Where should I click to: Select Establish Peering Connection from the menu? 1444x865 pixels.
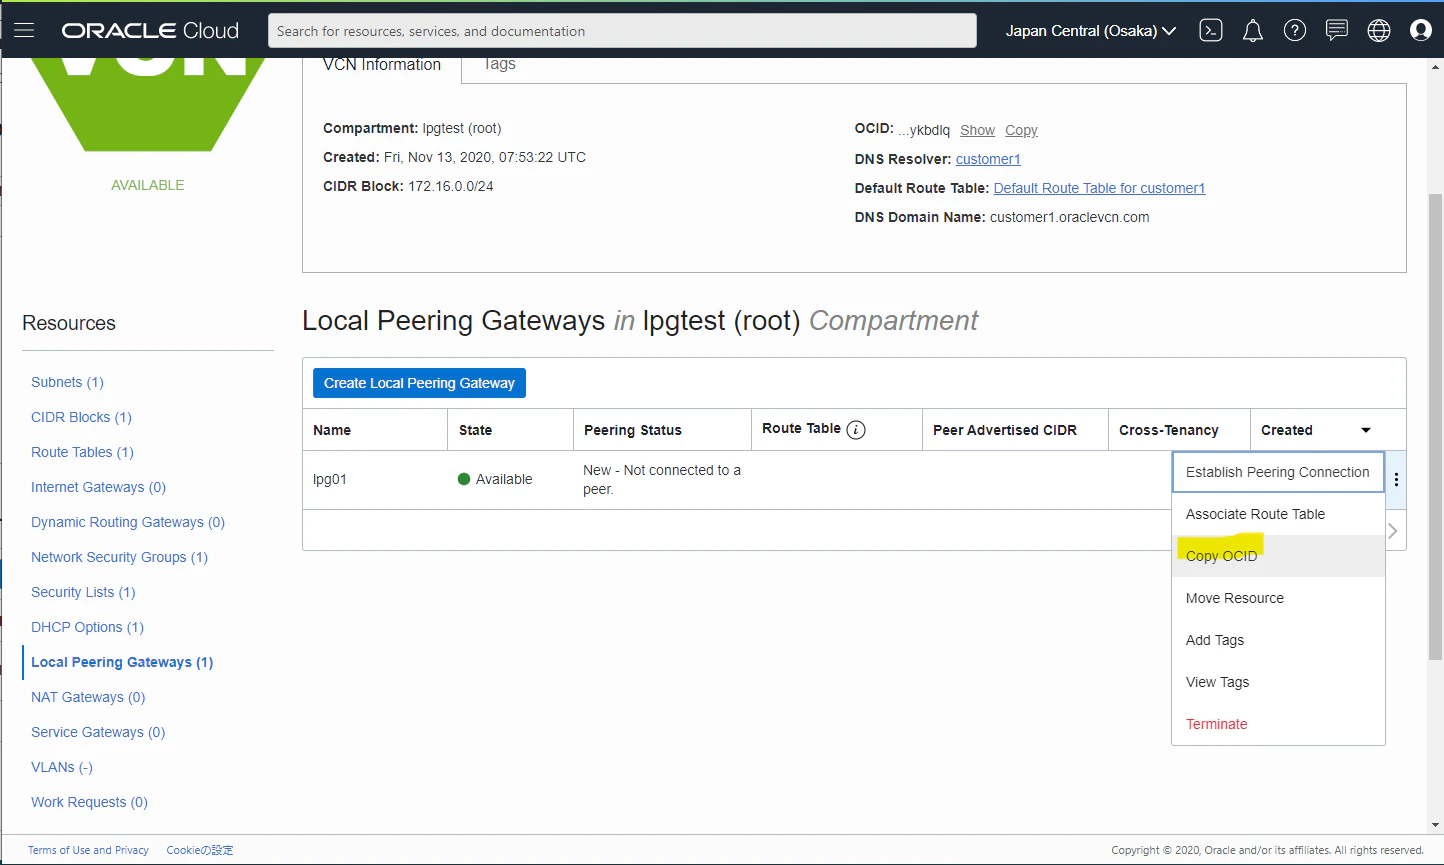click(x=1278, y=472)
